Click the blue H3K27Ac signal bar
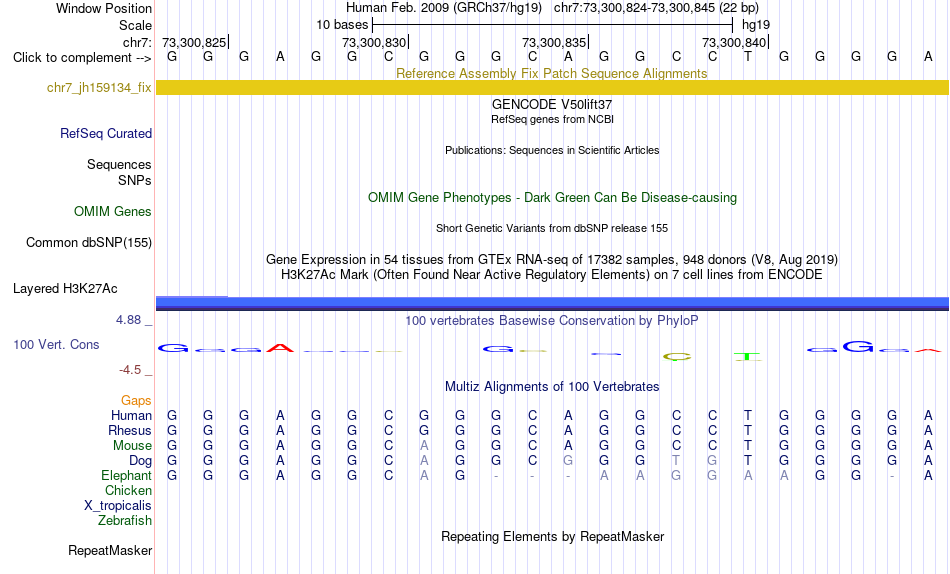 point(552,304)
